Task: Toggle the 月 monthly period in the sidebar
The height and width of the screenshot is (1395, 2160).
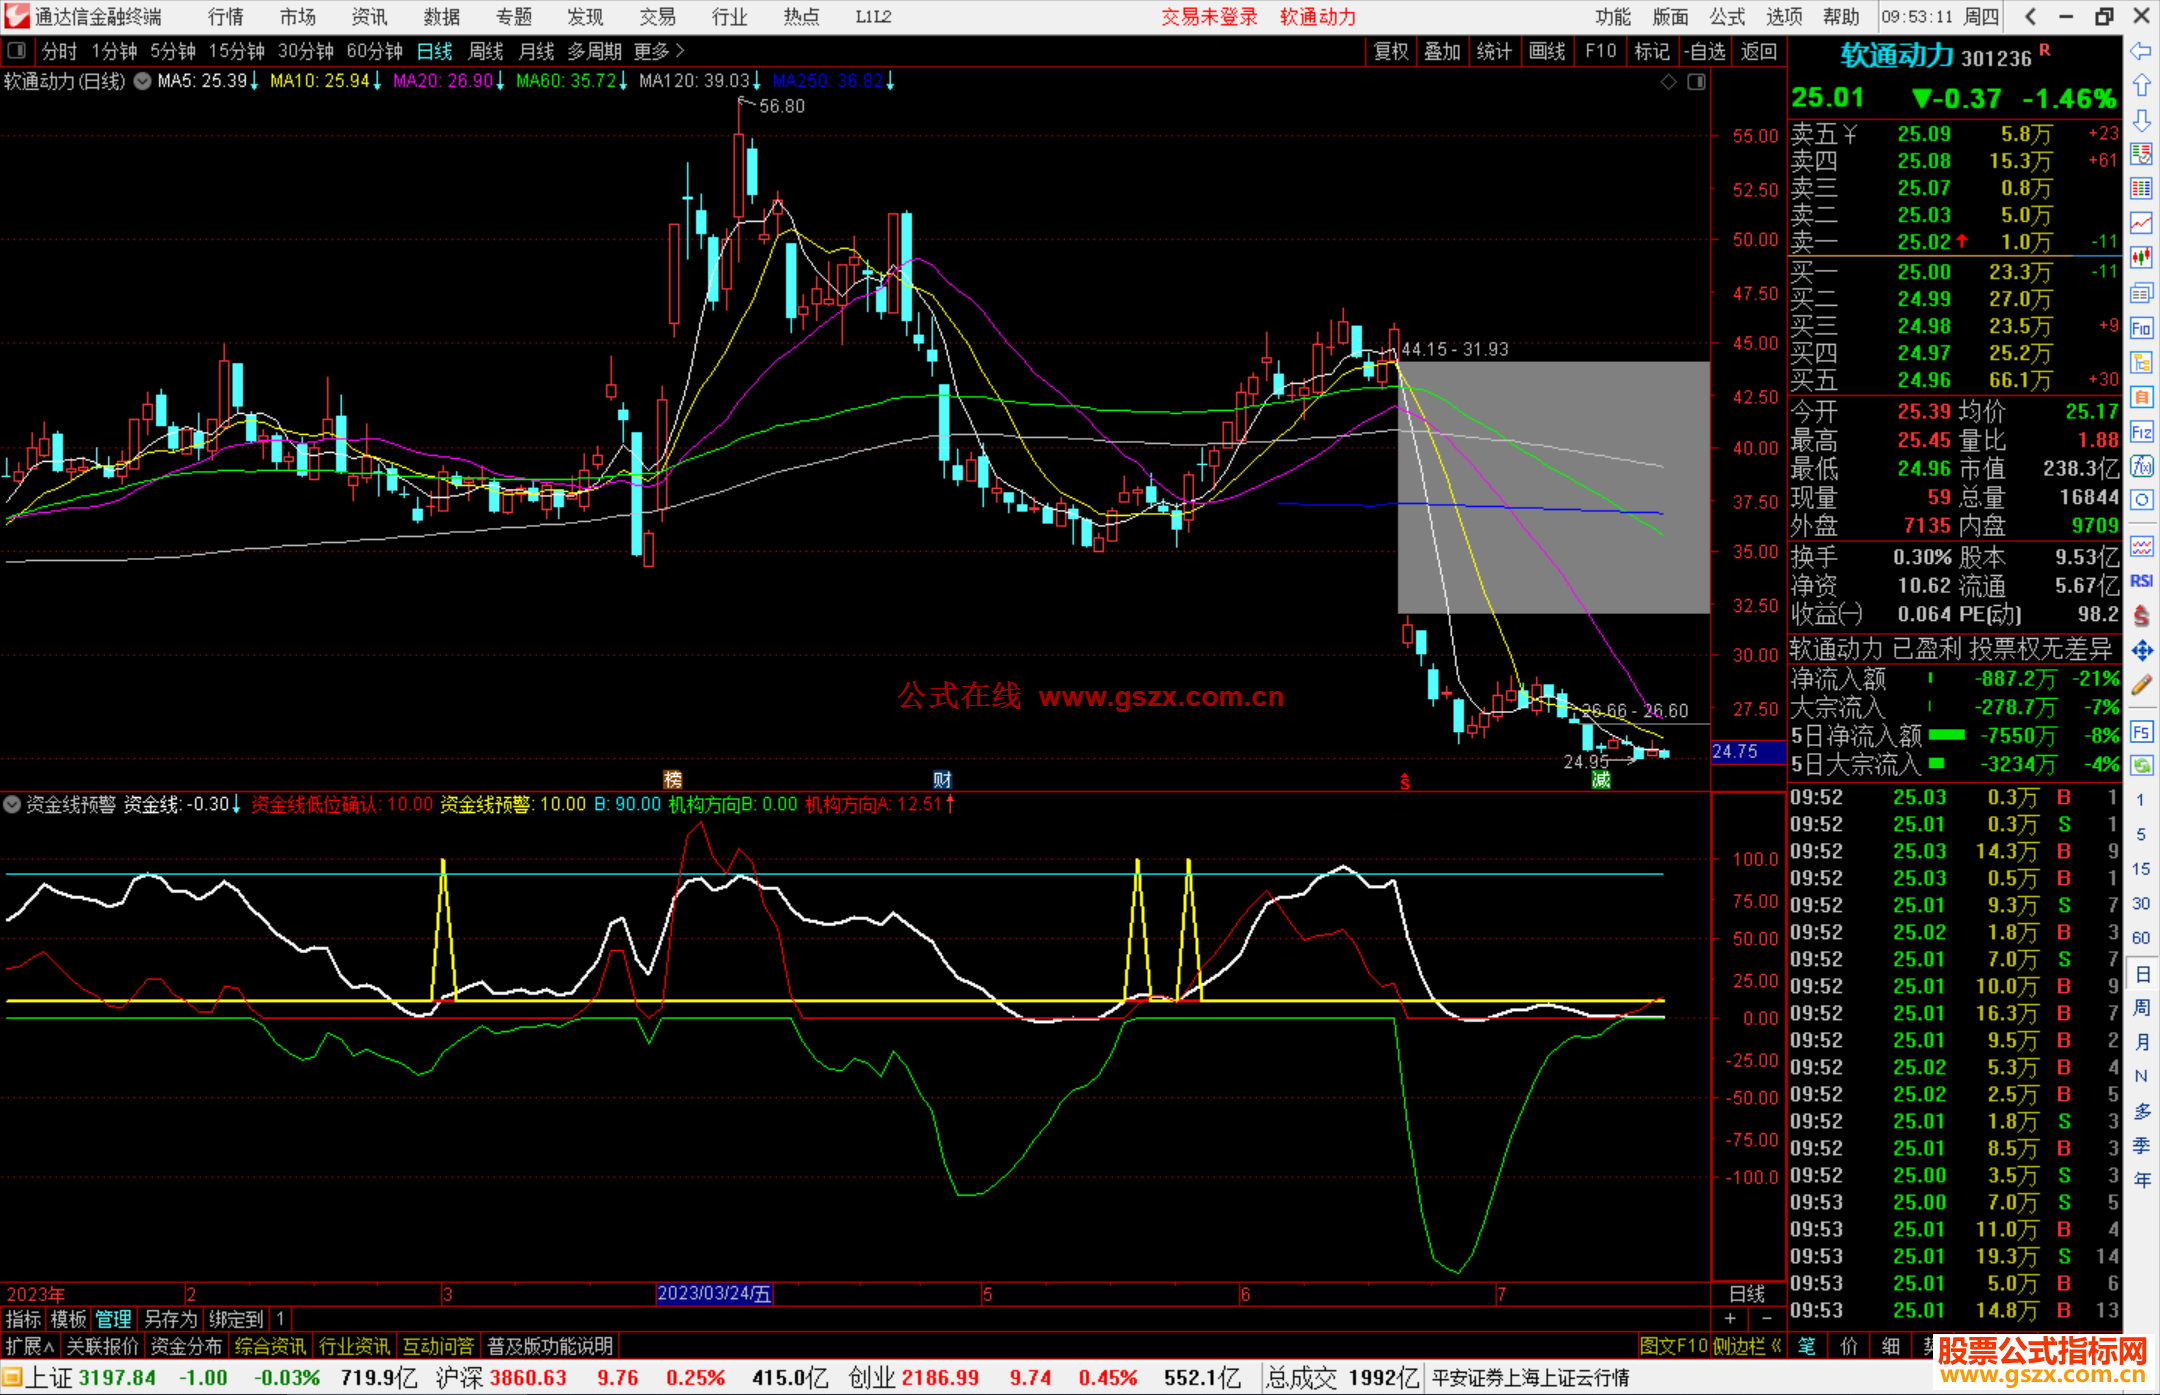Action: 2141,1042
